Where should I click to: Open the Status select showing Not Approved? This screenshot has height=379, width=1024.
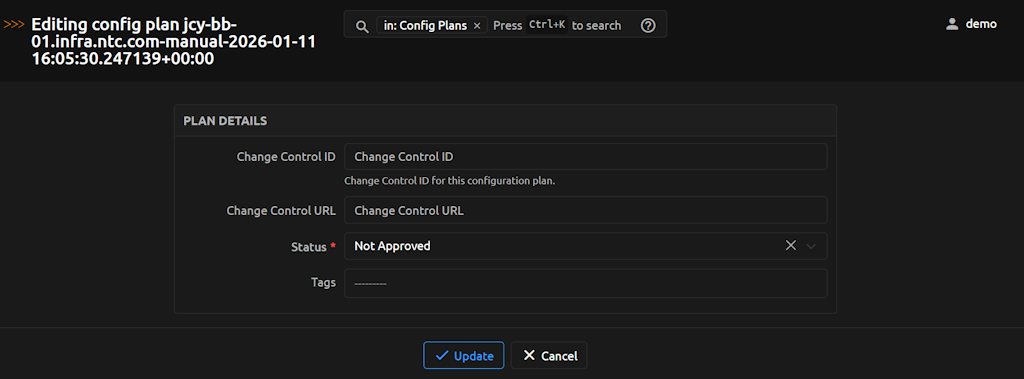586,246
